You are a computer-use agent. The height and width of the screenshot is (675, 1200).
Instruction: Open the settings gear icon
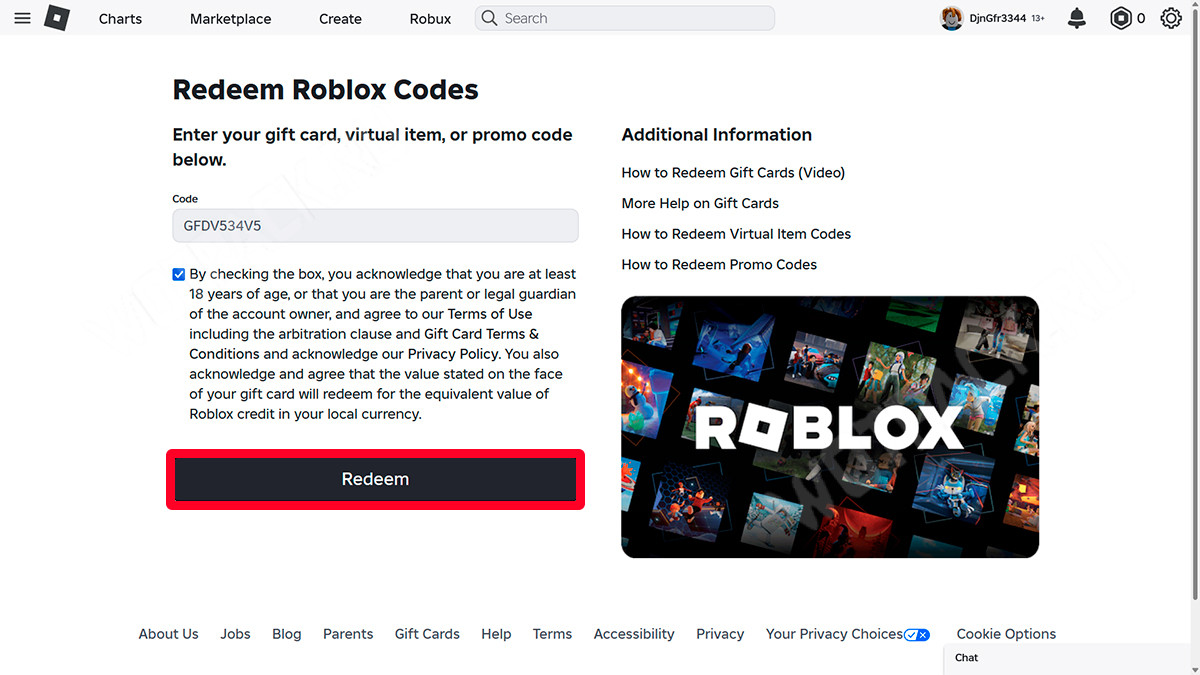pyautogui.click(x=1171, y=18)
